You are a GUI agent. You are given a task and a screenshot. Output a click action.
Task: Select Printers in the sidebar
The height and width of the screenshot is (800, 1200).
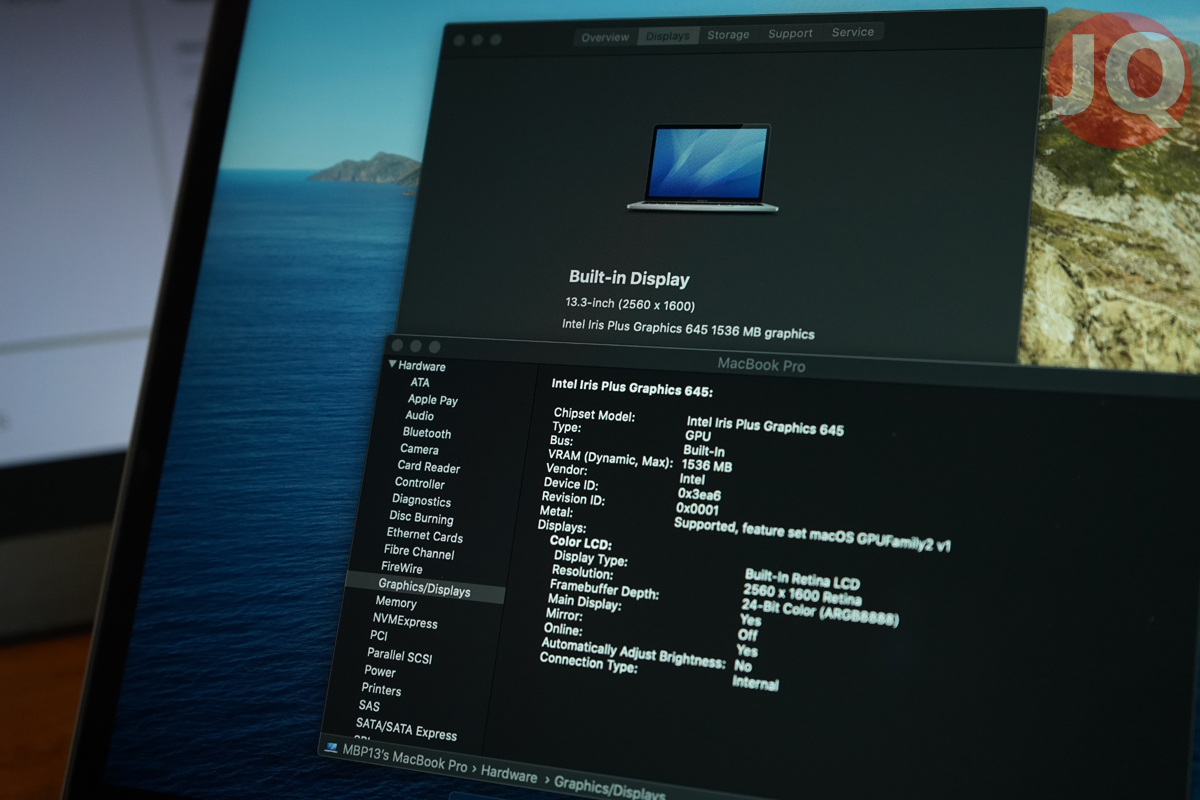[381, 690]
